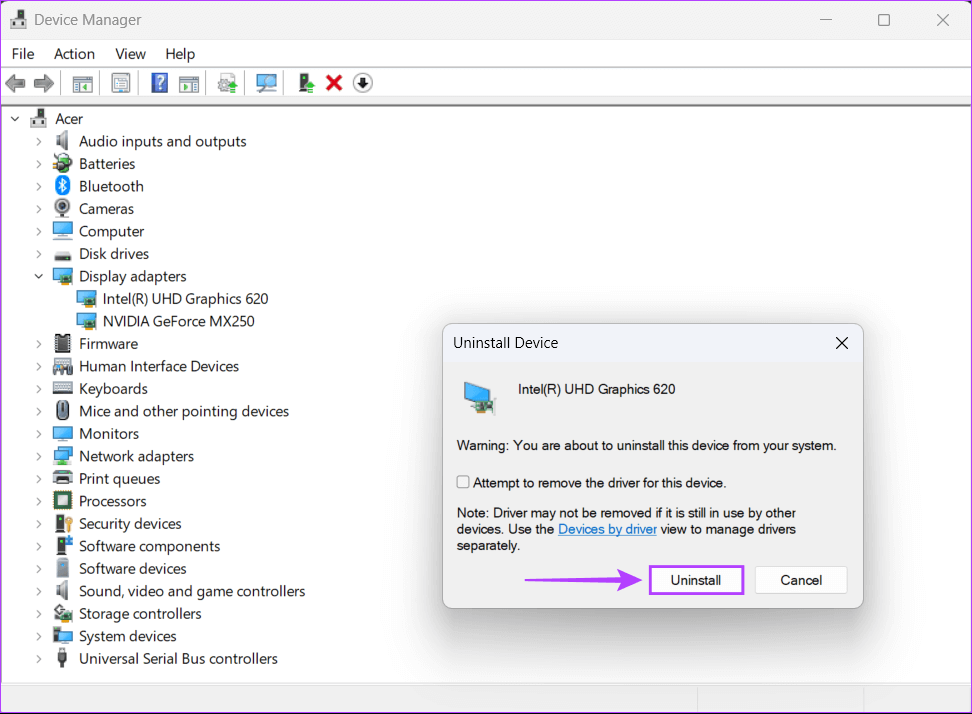Click the red X Uninstall device icon
This screenshot has width=972, height=714.
pyautogui.click(x=334, y=82)
